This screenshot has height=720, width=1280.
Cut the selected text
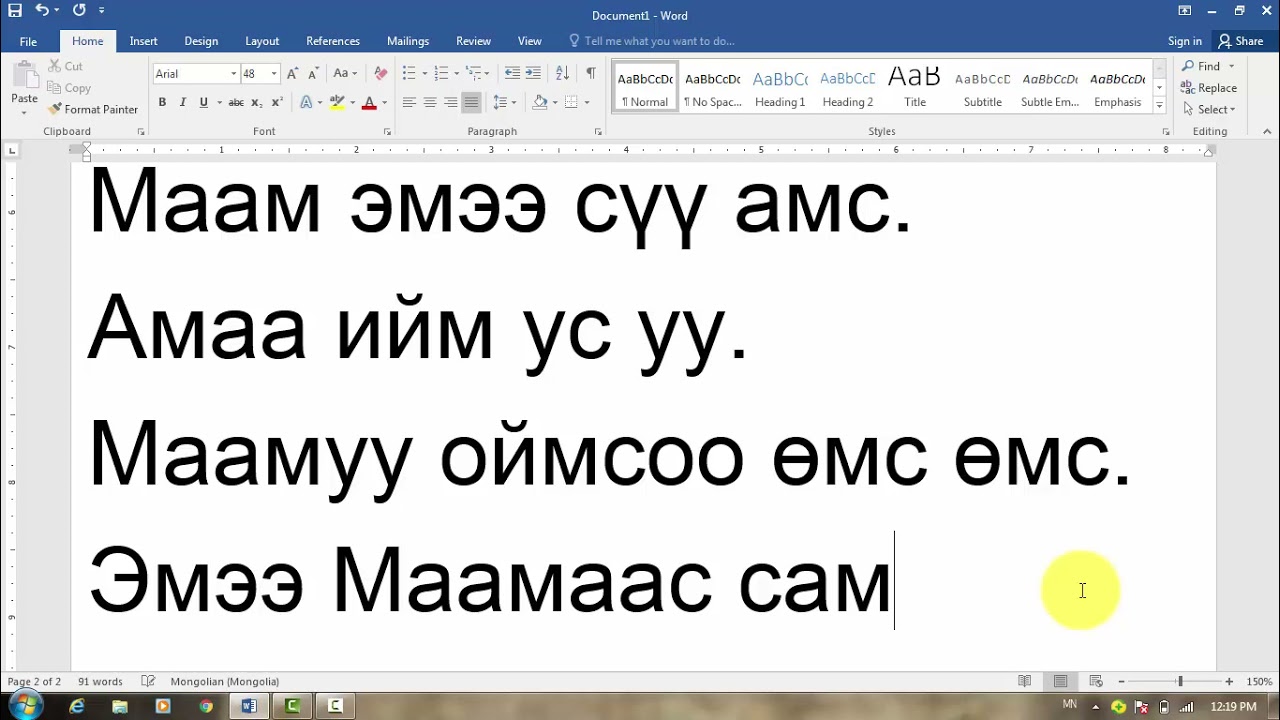tap(65, 66)
